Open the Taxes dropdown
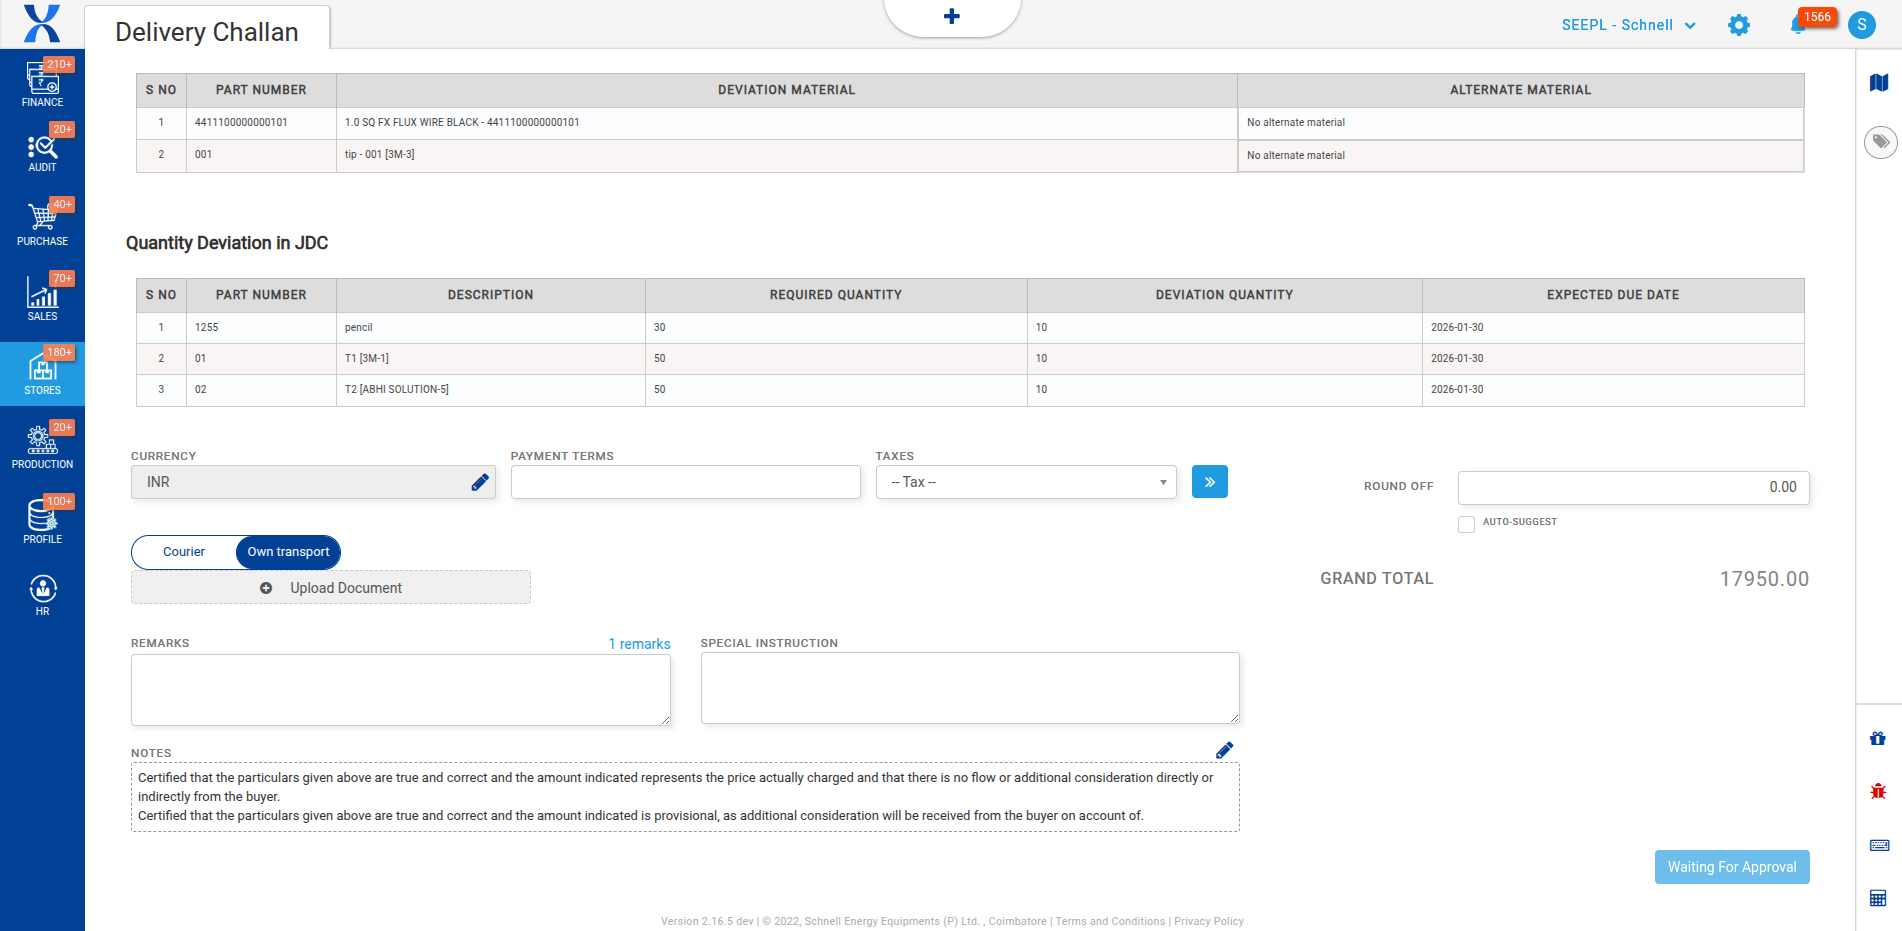Screen dimensions: 1902x931 click(1025, 482)
